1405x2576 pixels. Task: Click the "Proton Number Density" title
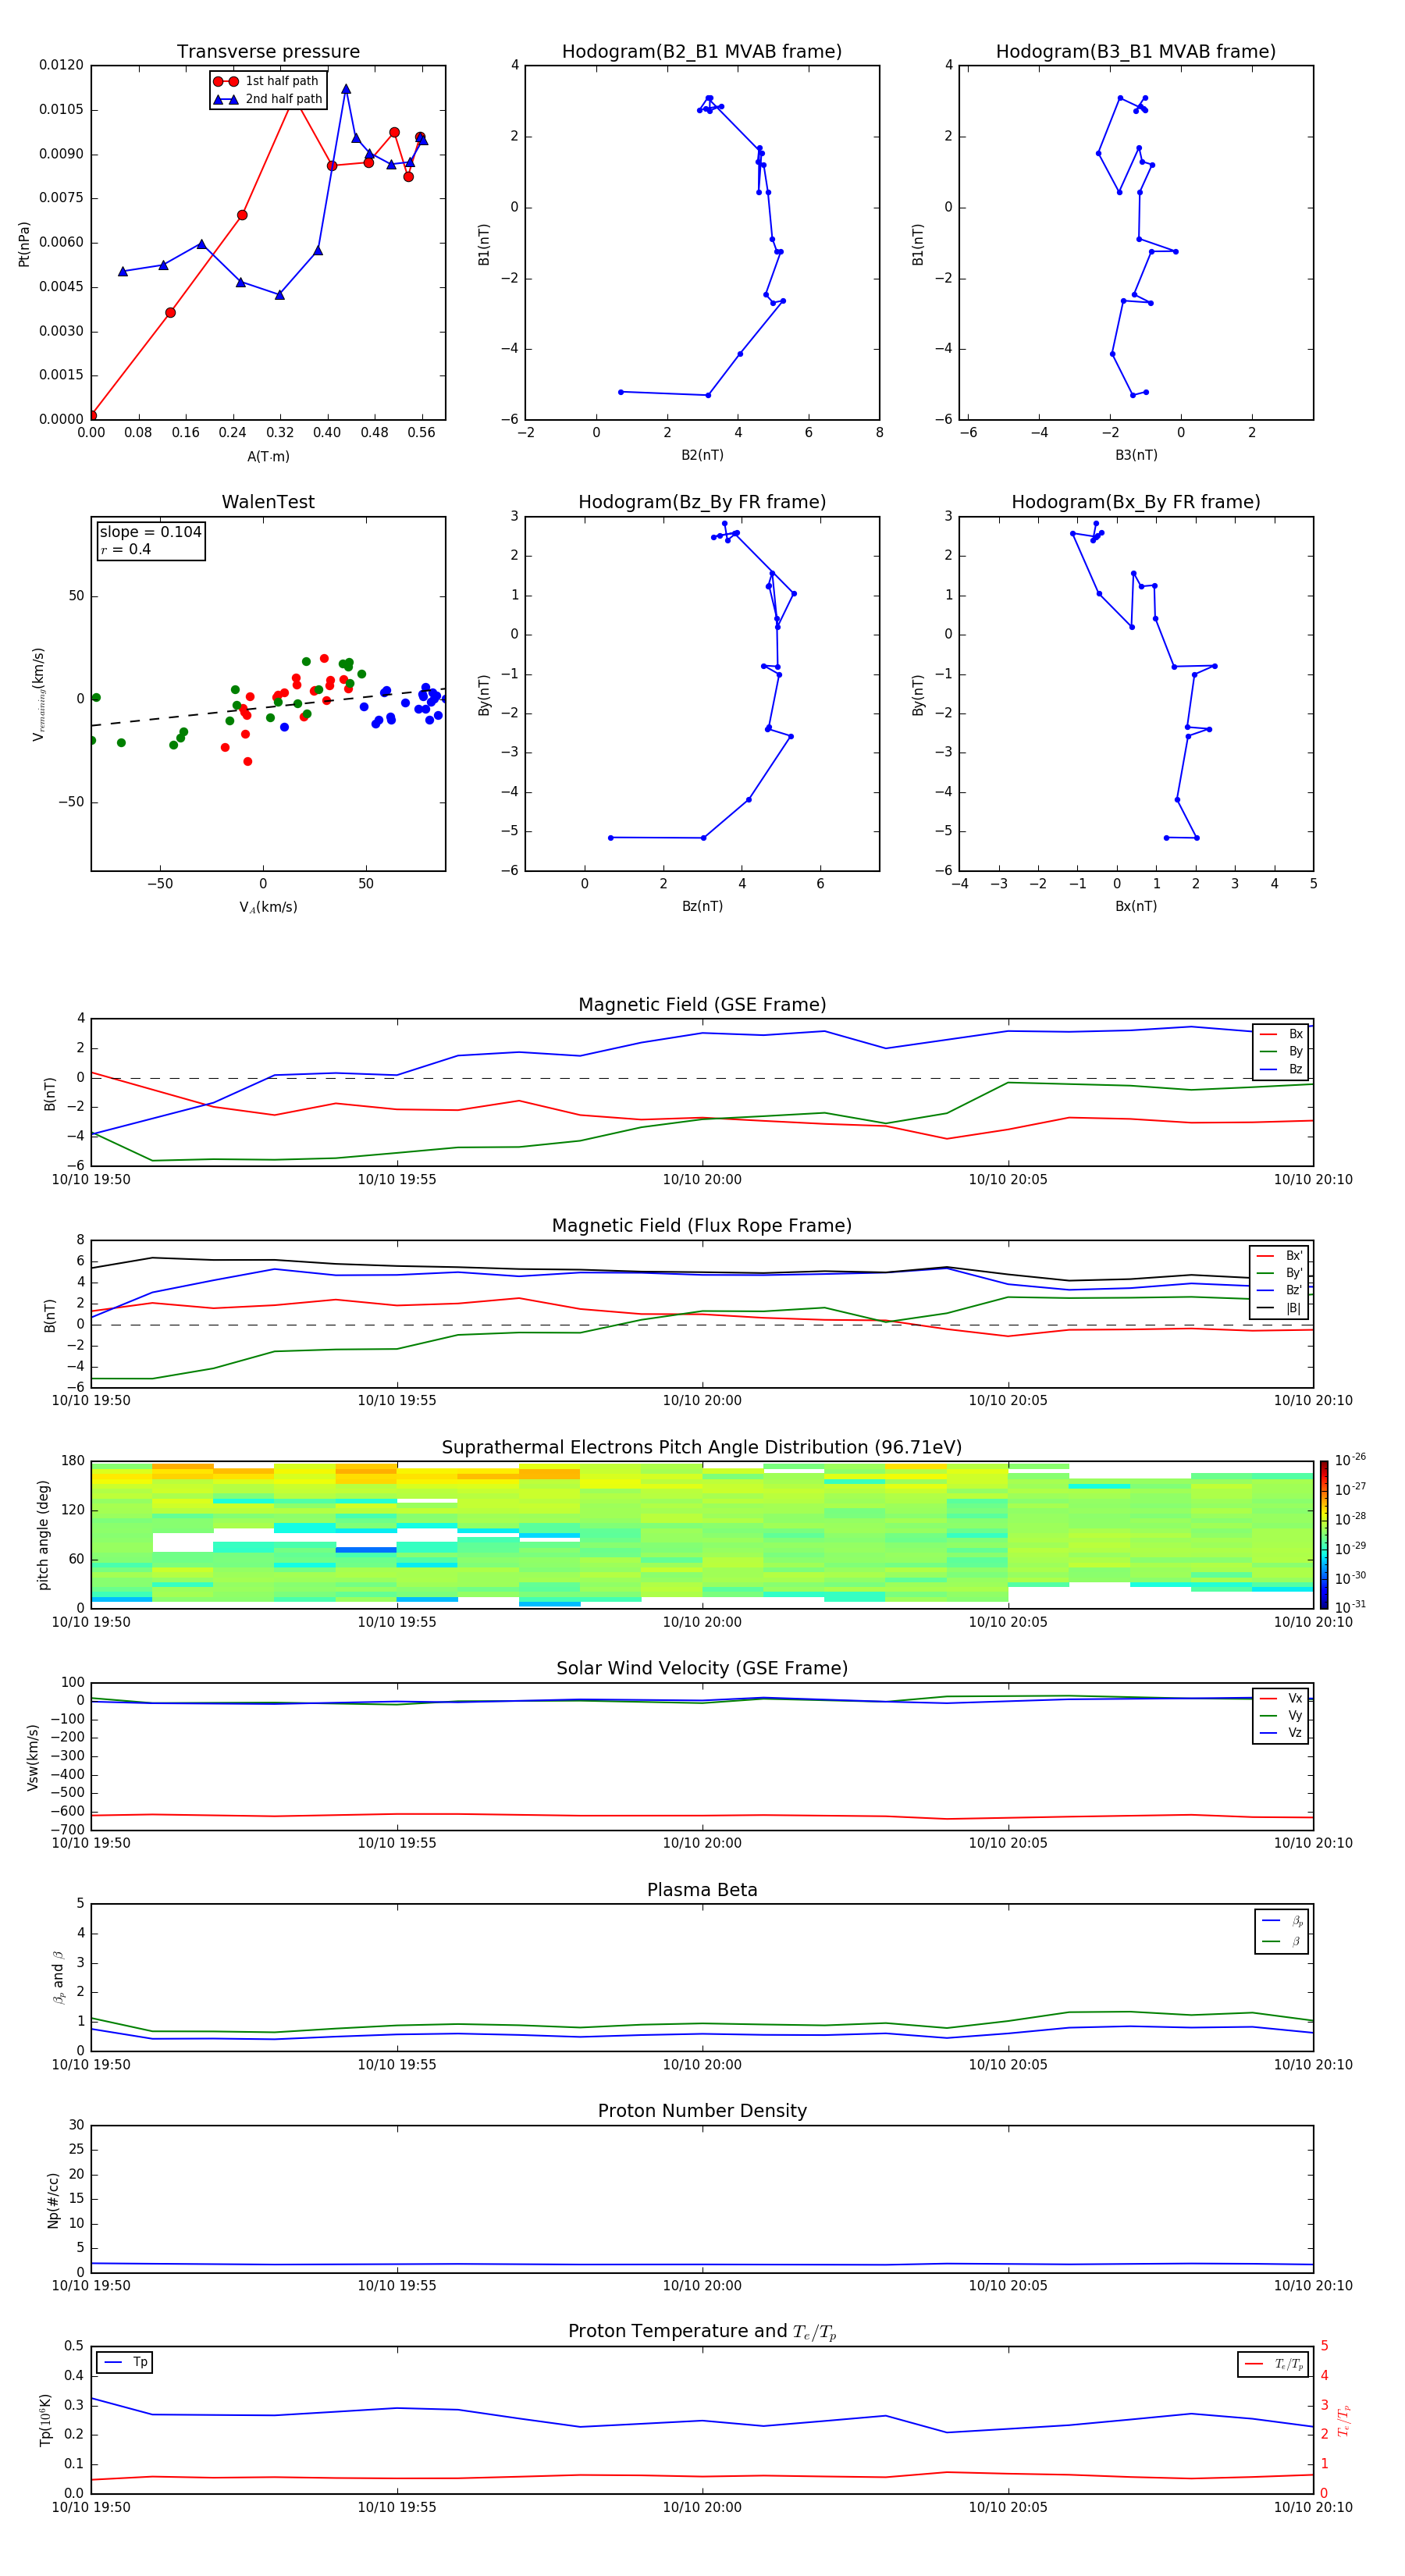click(x=702, y=2111)
